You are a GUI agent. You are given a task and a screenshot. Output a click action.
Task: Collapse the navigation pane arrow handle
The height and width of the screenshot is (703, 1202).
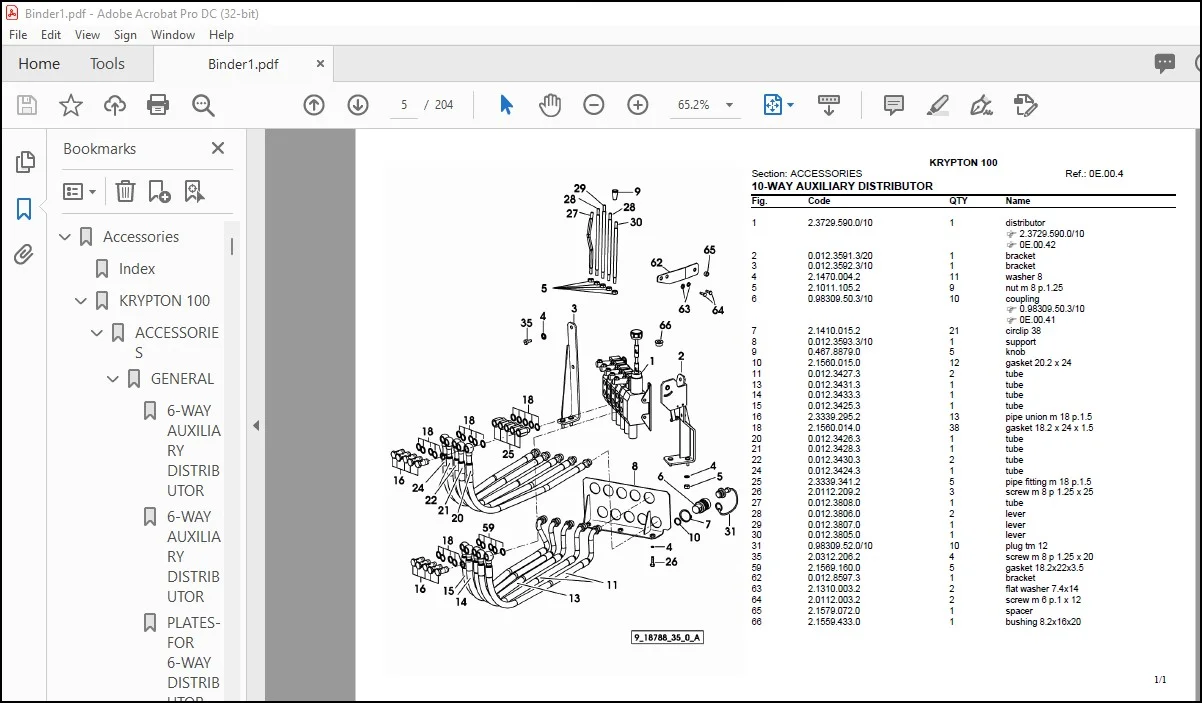256,425
